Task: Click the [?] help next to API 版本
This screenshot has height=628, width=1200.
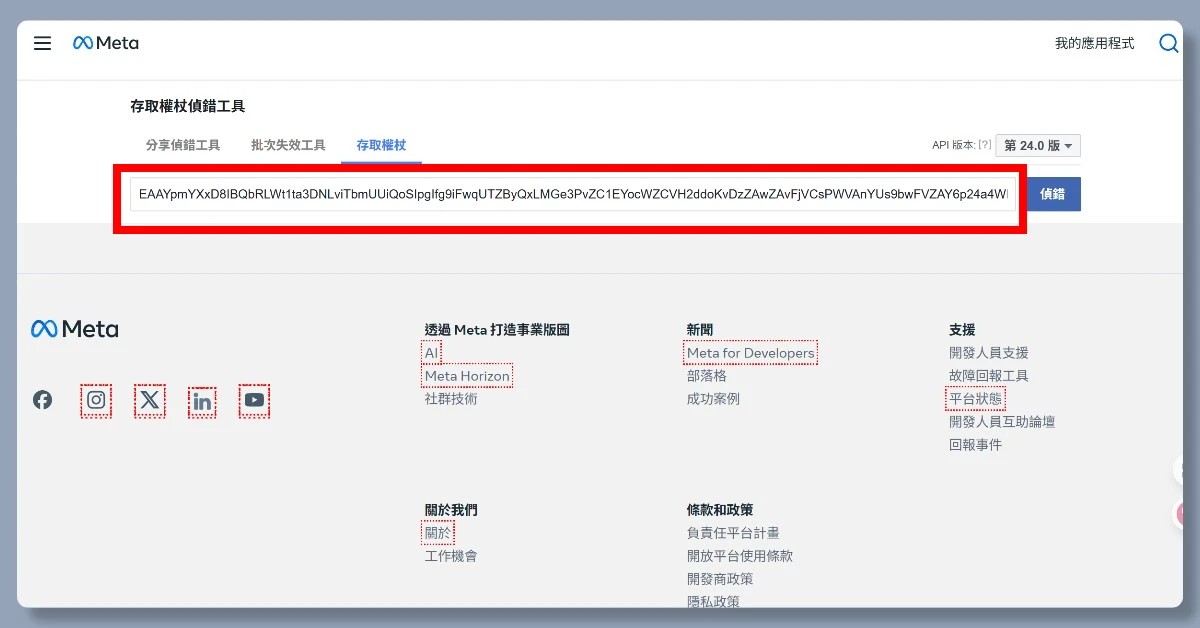Action: click(x=985, y=145)
